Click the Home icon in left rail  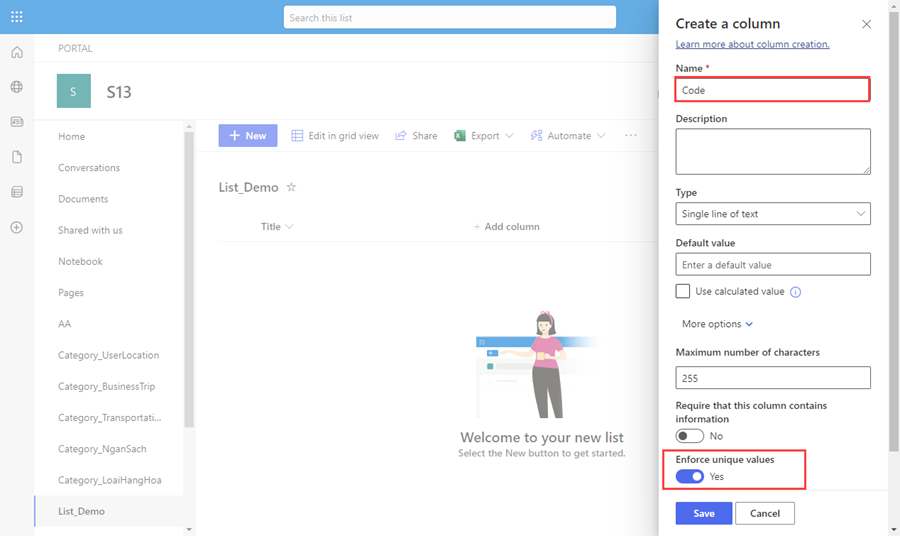point(17,52)
